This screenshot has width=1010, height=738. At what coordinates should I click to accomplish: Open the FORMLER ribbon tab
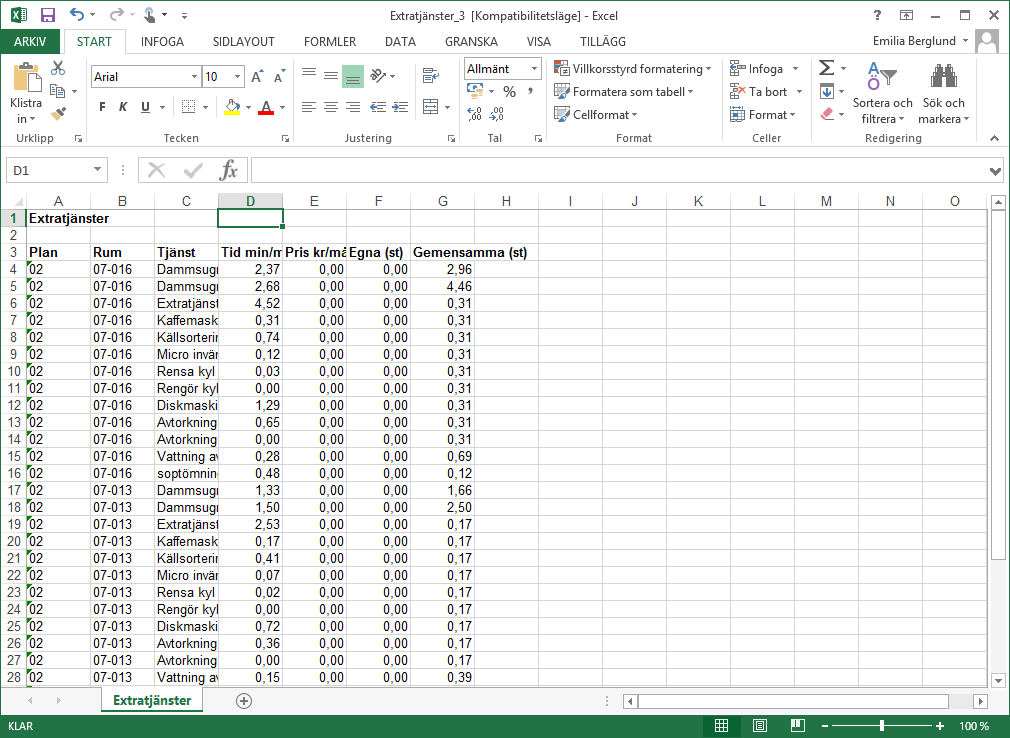click(330, 42)
